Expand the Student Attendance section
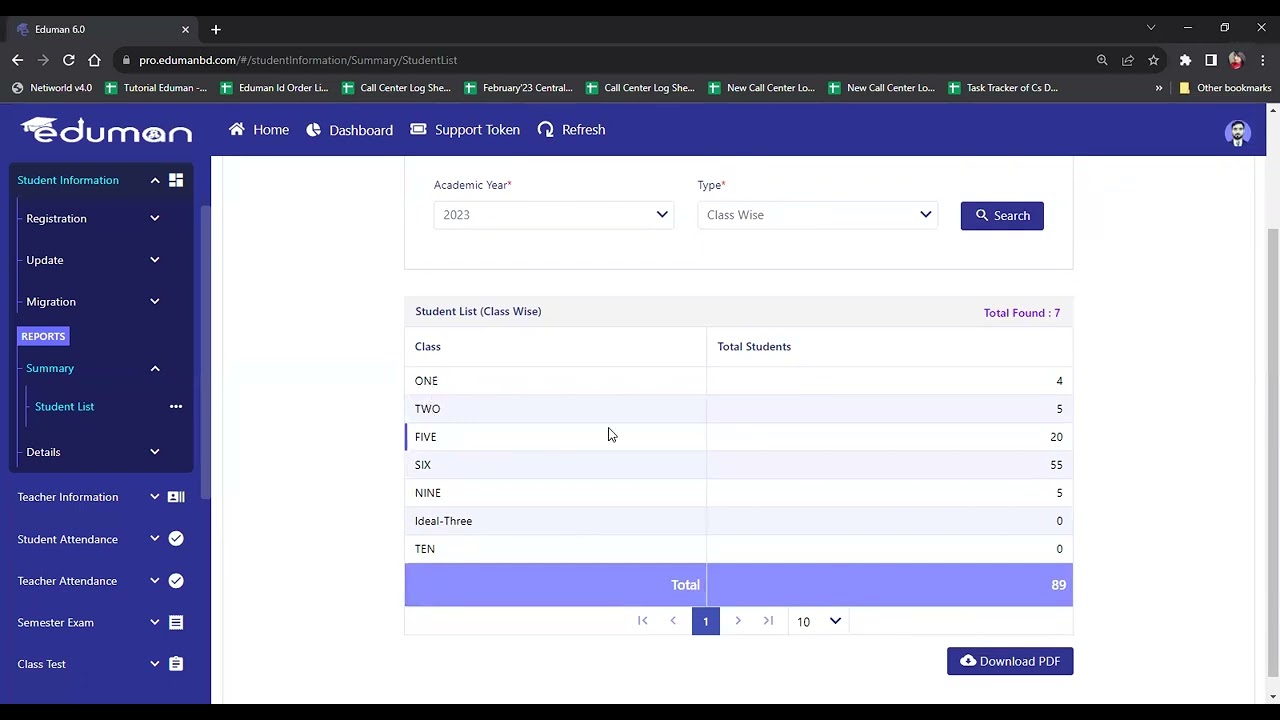 coord(155,539)
